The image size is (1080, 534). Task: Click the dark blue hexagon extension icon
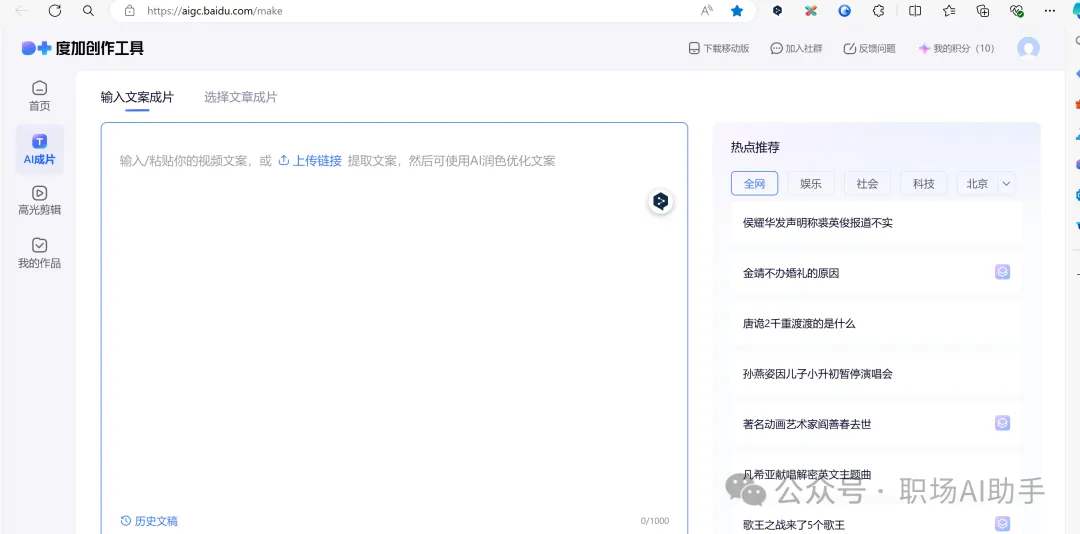coord(778,10)
